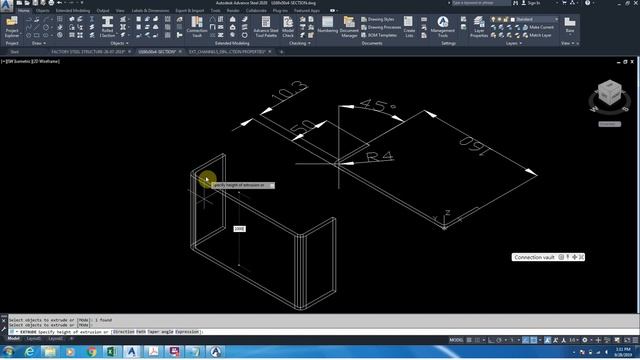The width and height of the screenshot is (640, 360).
Task: Click the Windows Start button
Action: 9,352
